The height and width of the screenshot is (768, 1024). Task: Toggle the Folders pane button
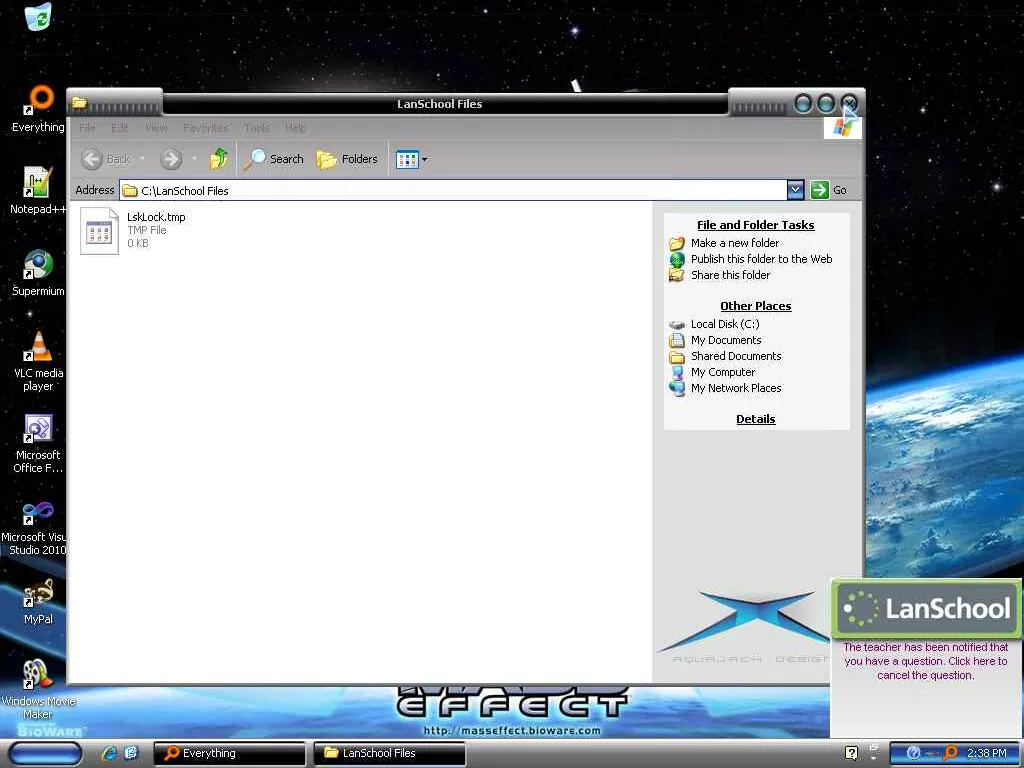(347, 159)
